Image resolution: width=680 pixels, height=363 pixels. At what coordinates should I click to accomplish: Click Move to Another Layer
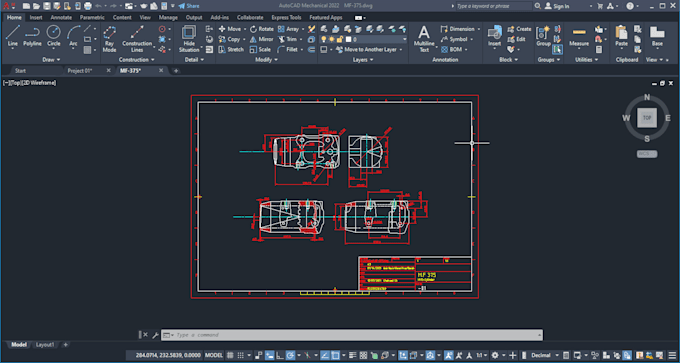click(x=366, y=49)
